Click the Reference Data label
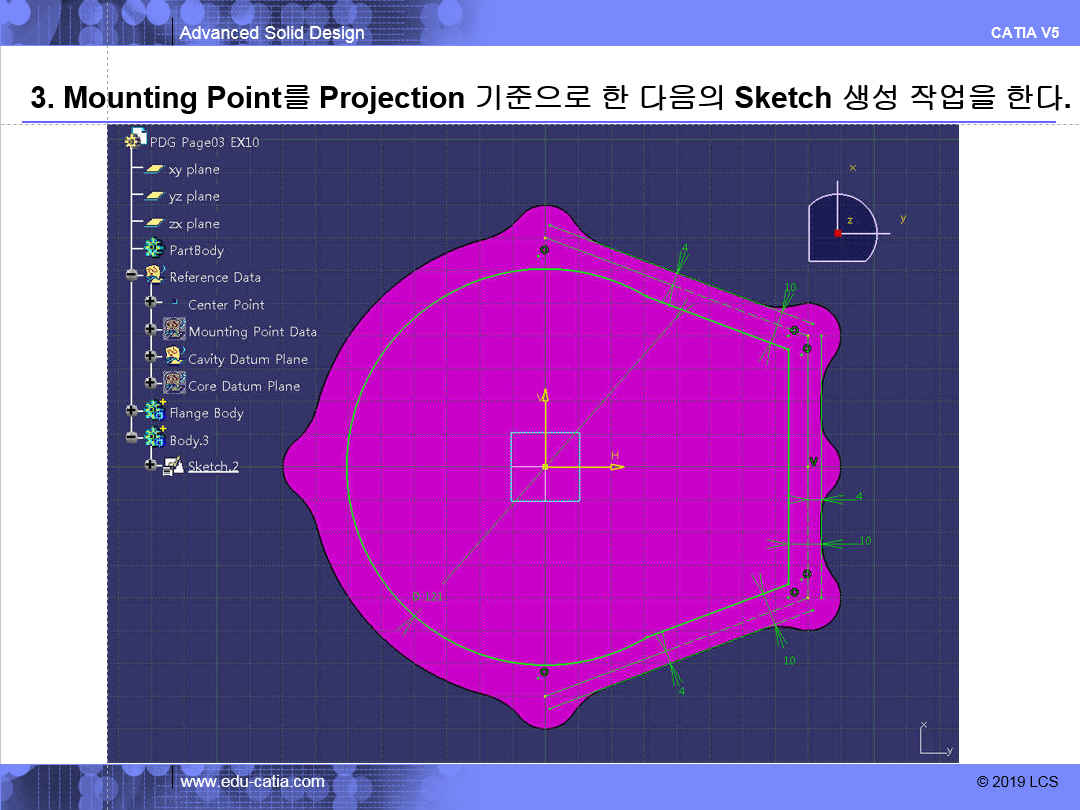 coord(215,277)
